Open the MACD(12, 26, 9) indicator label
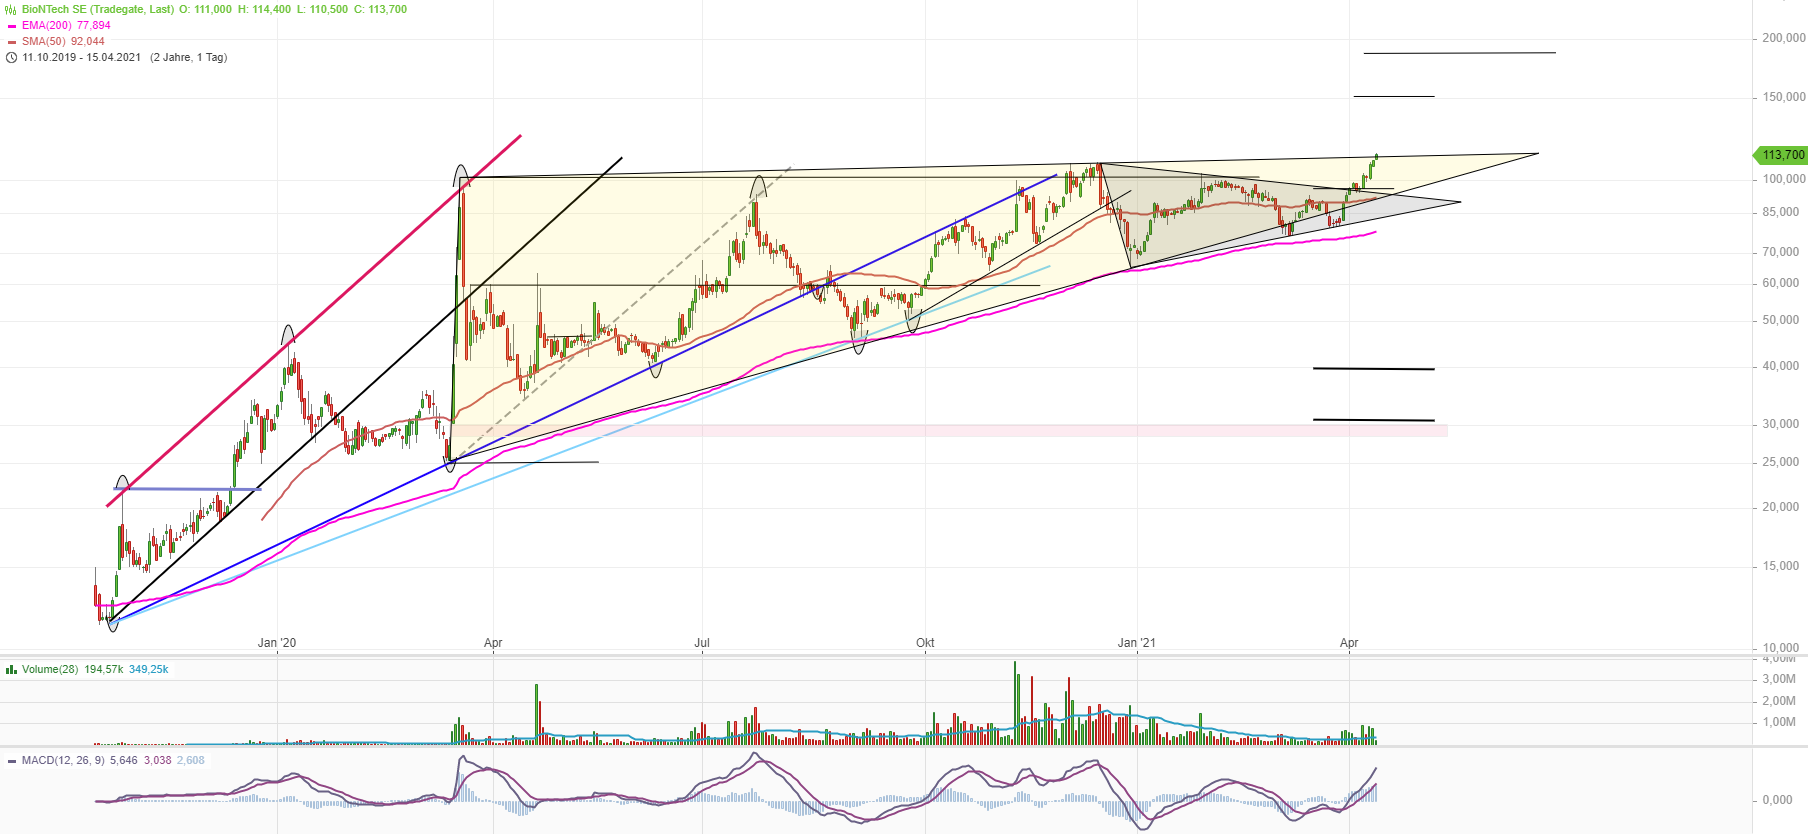This screenshot has width=1808, height=834. click(63, 760)
